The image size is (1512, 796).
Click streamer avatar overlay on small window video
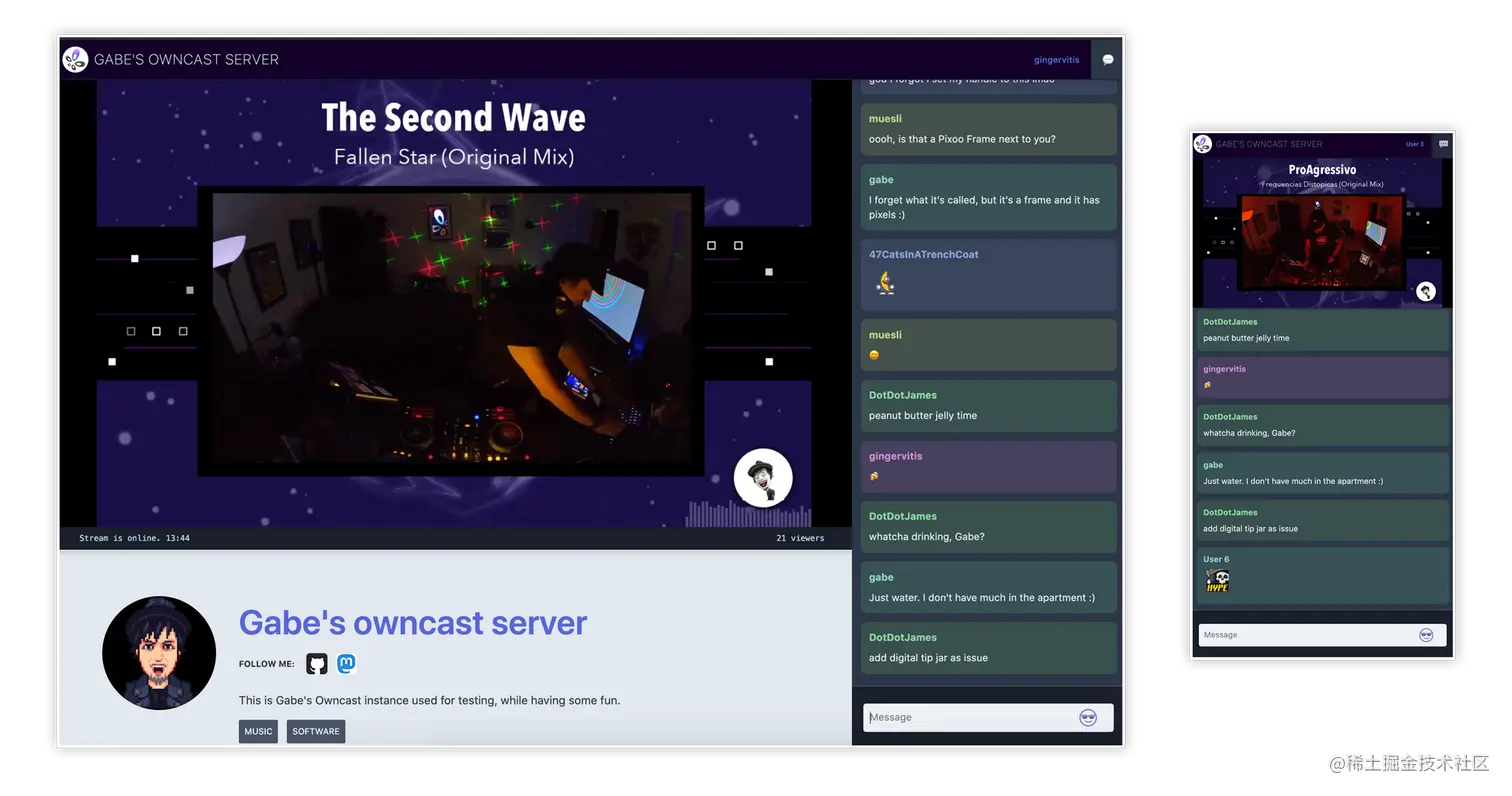click(x=1426, y=291)
